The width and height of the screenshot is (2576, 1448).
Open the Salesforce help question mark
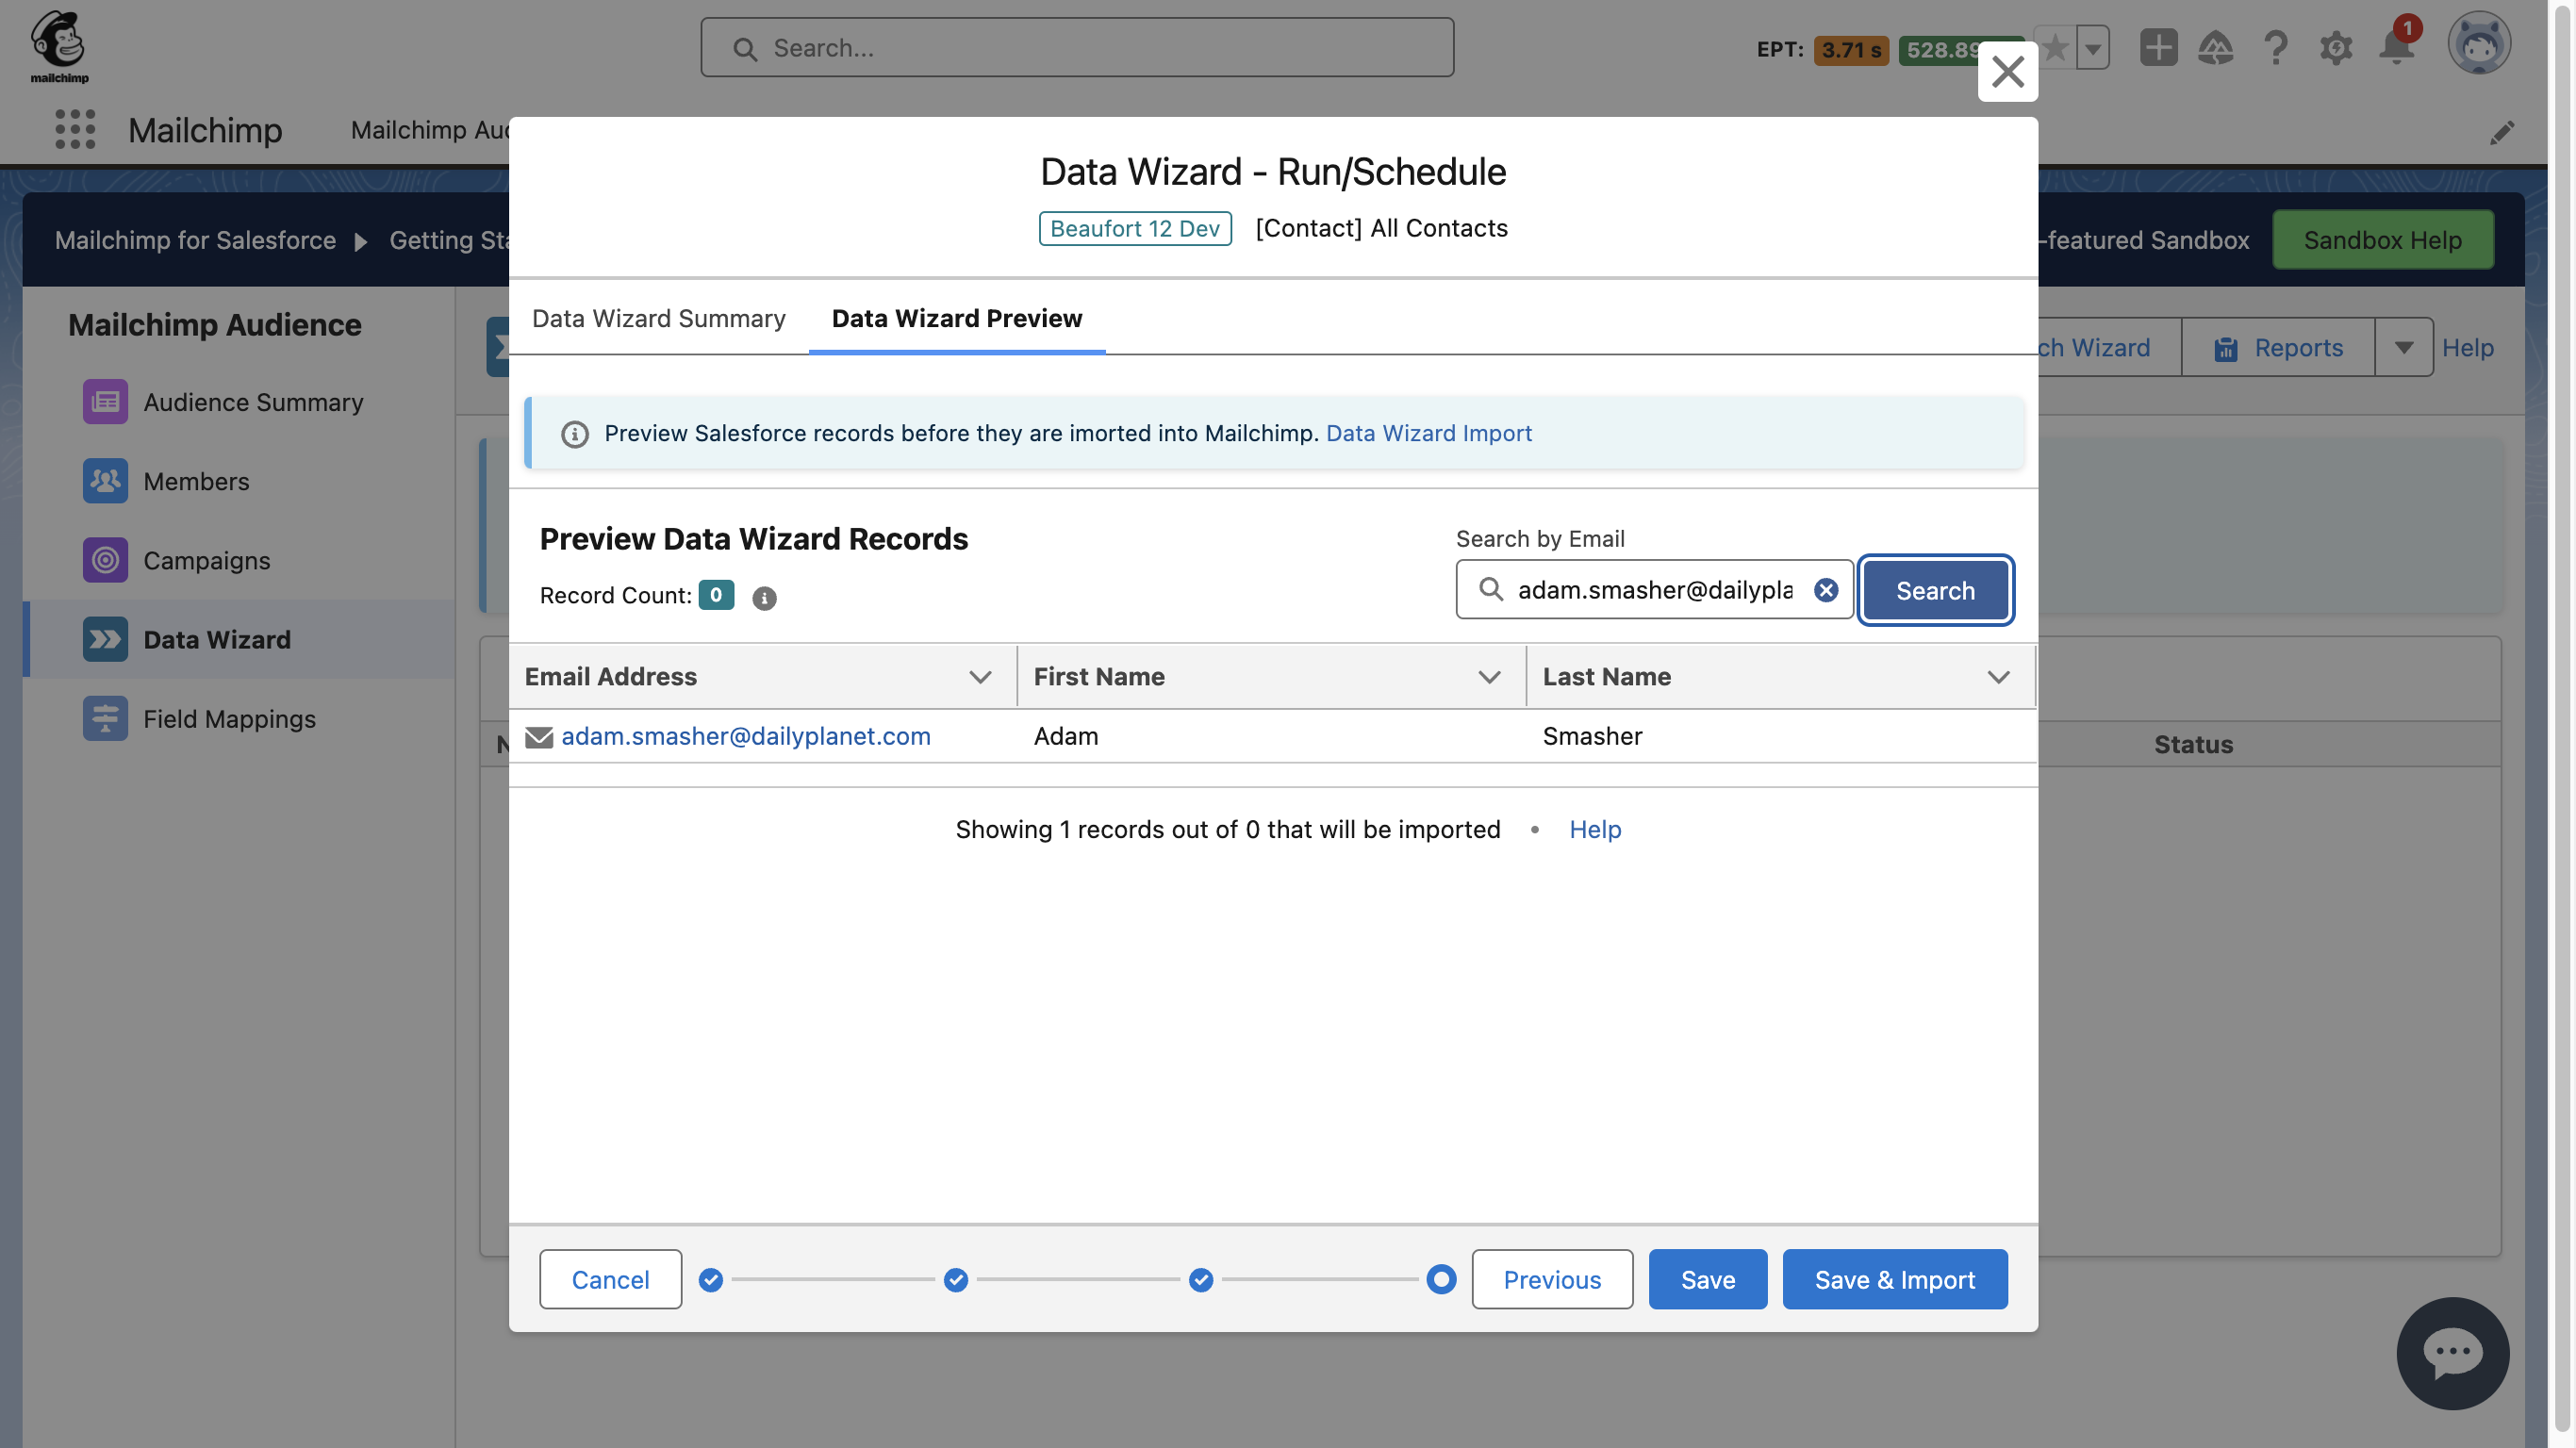pos(2275,47)
